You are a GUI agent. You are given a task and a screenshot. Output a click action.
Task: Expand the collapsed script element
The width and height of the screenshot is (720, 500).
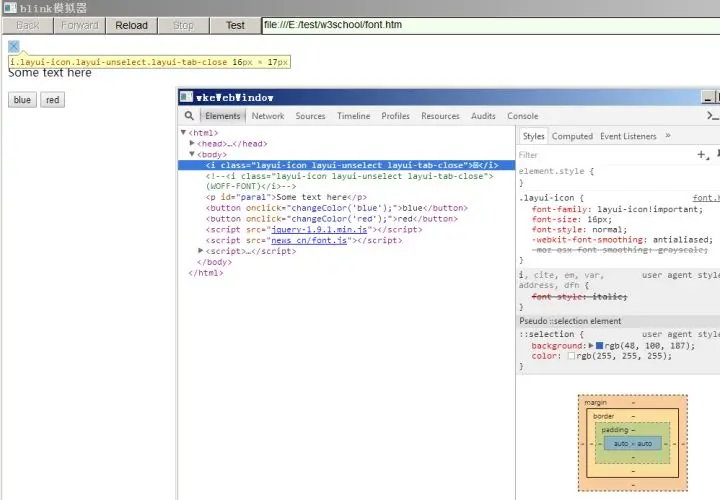[201, 251]
